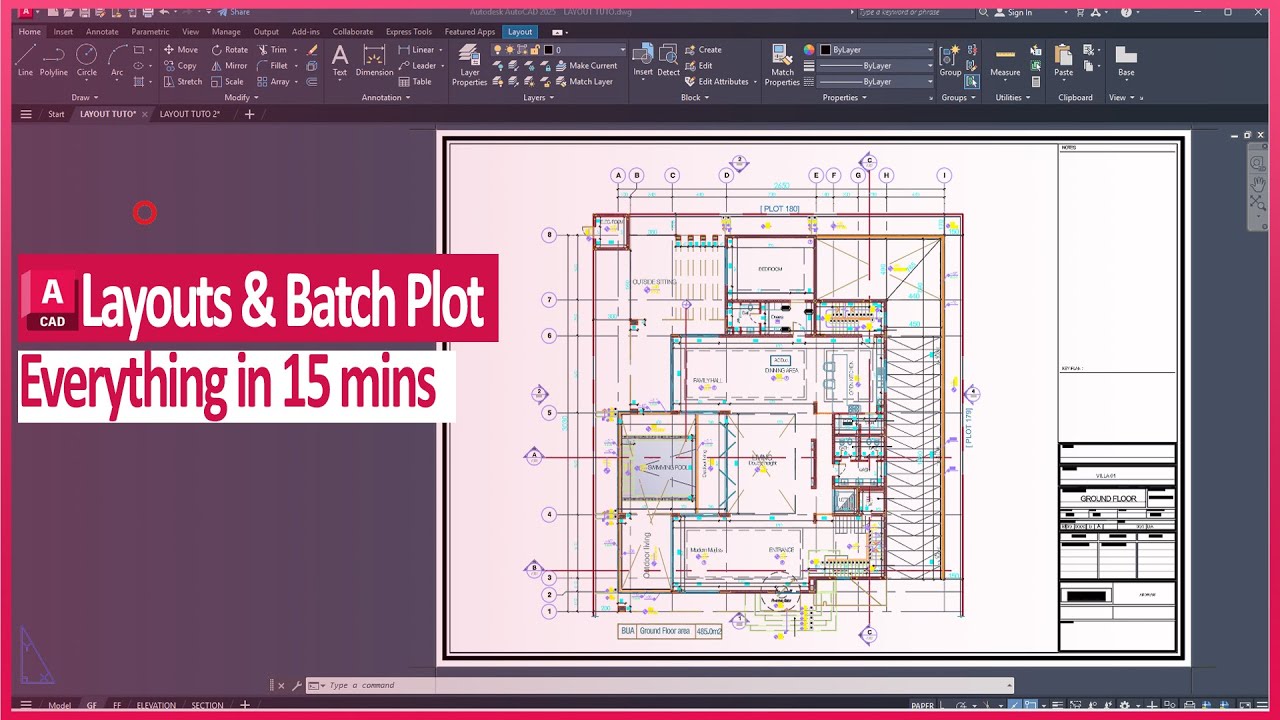Insert Text annotation tool
The width and height of the screenshot is (1280, 720).
coord(340,60)
